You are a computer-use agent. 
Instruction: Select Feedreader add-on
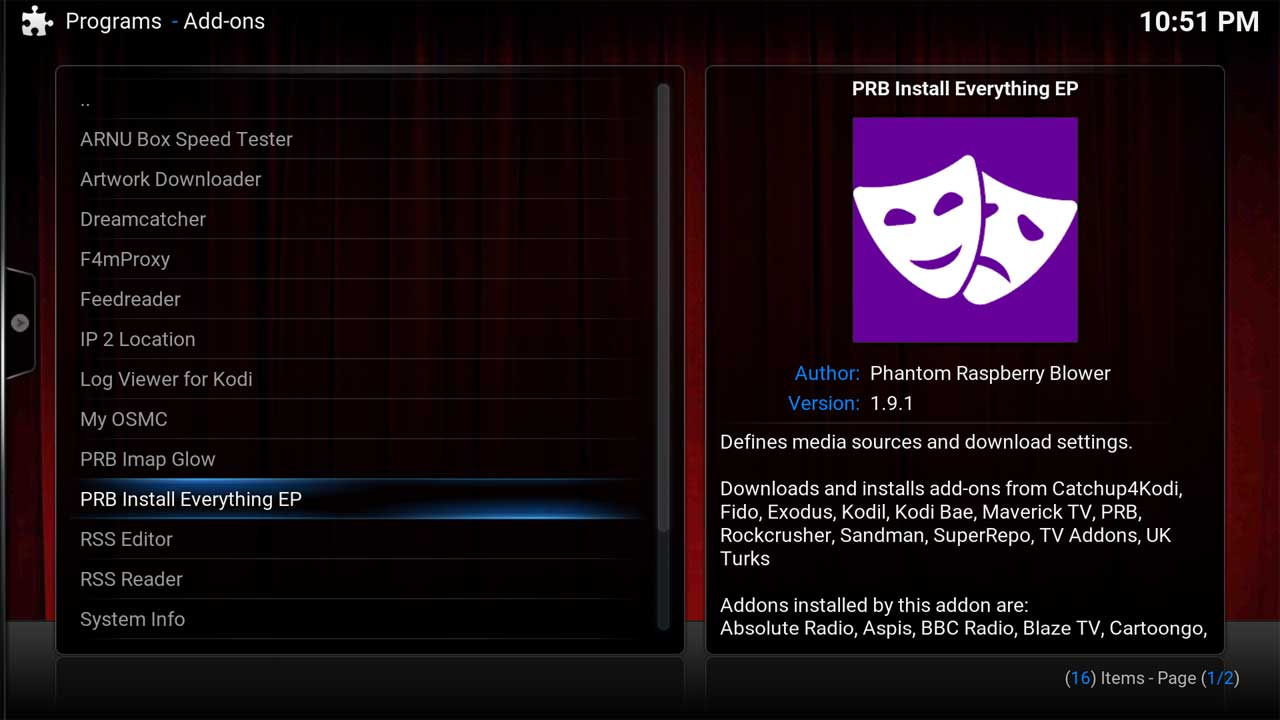point(358,299)
